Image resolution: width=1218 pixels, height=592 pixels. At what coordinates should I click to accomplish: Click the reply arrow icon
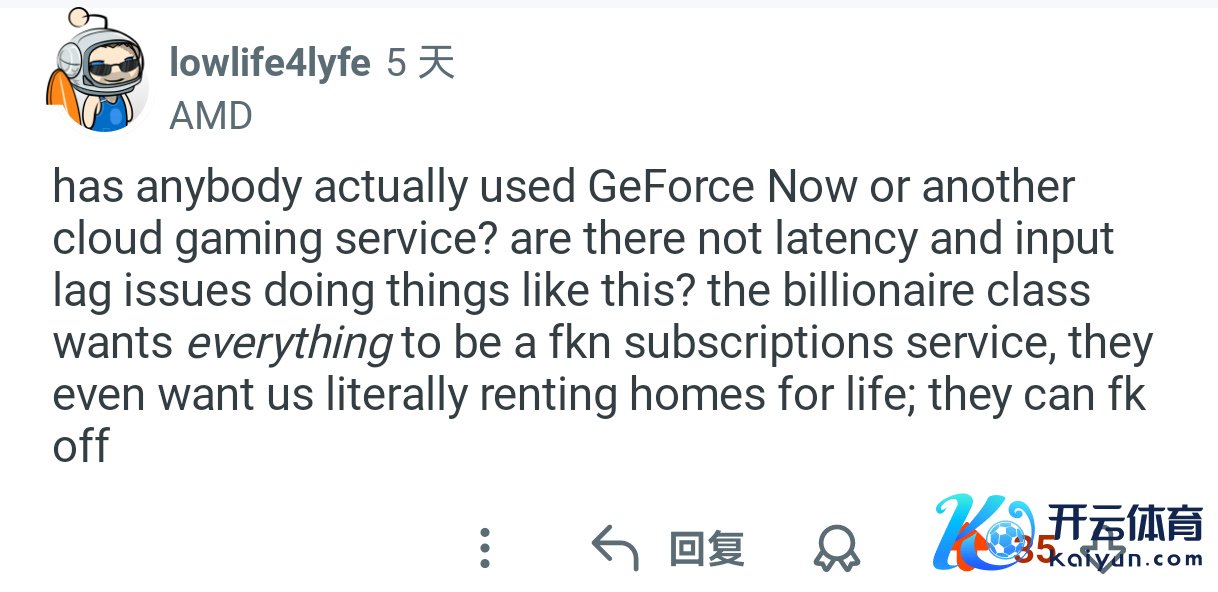615,548
